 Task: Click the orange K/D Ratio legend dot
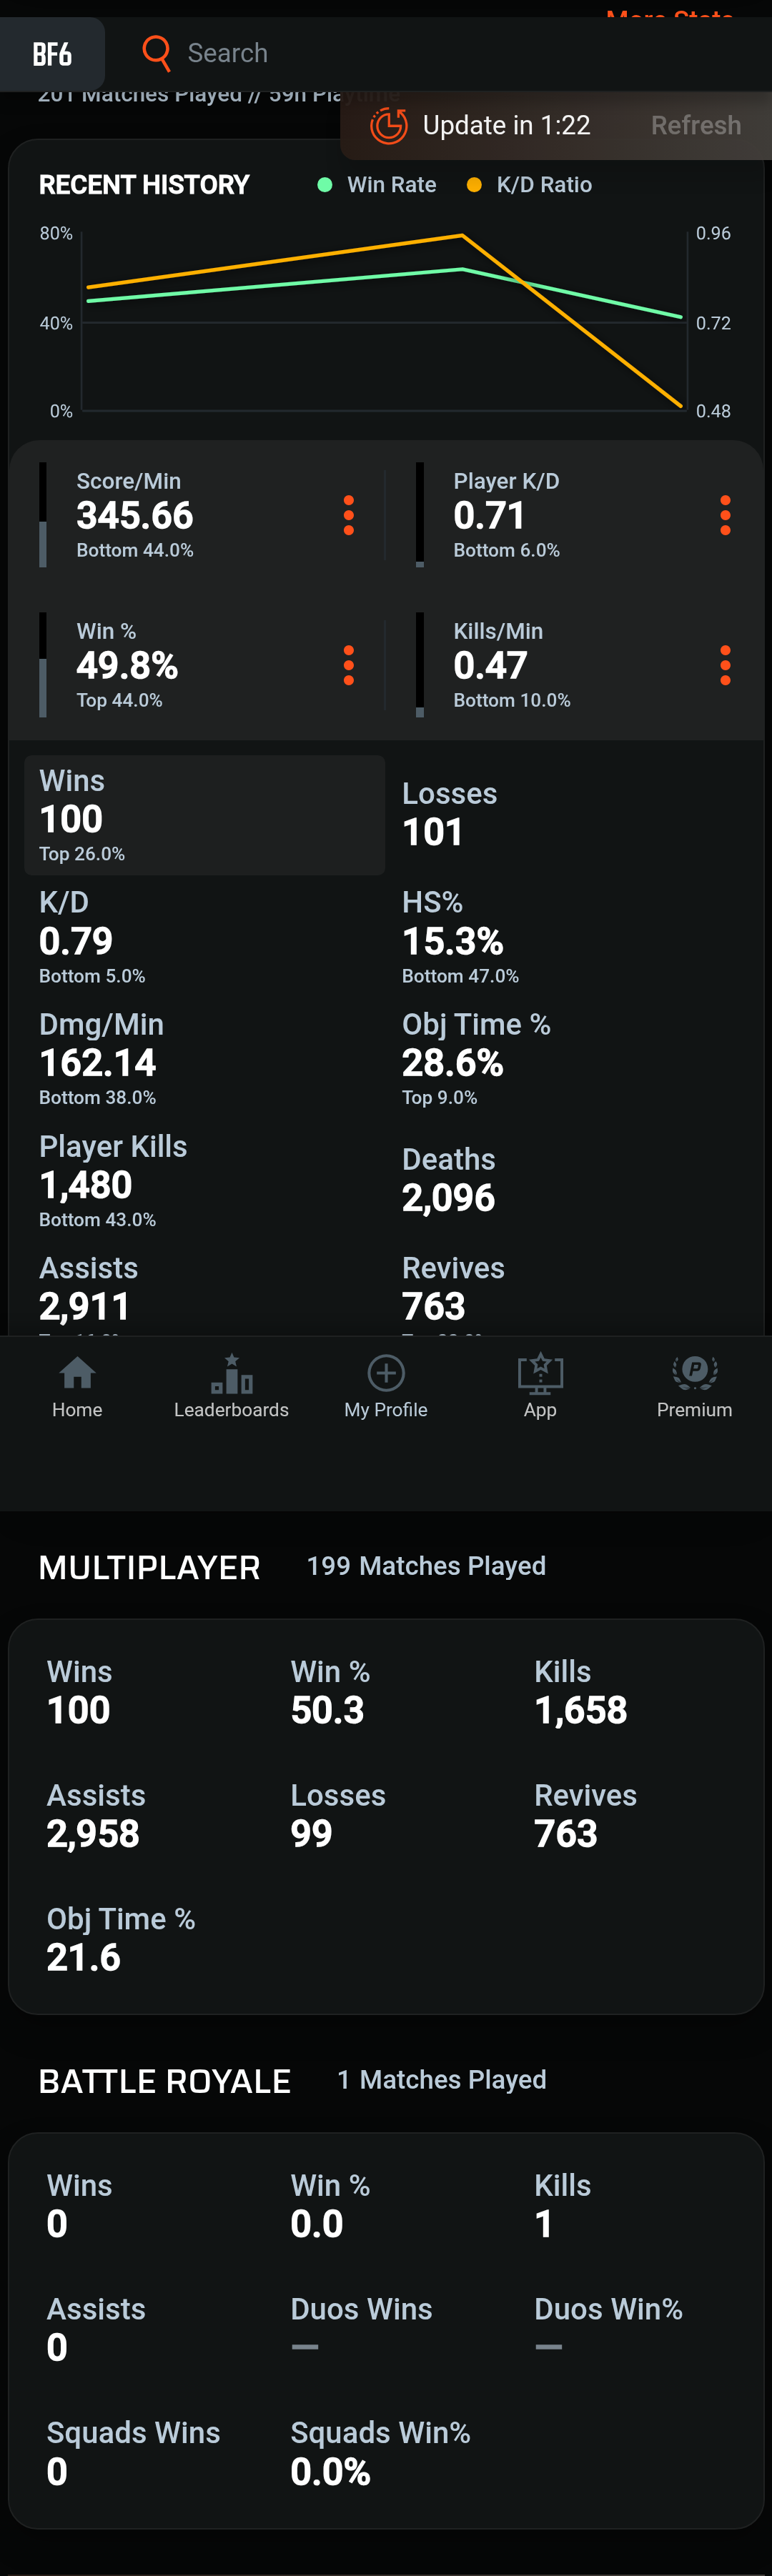tap(475, 185)
